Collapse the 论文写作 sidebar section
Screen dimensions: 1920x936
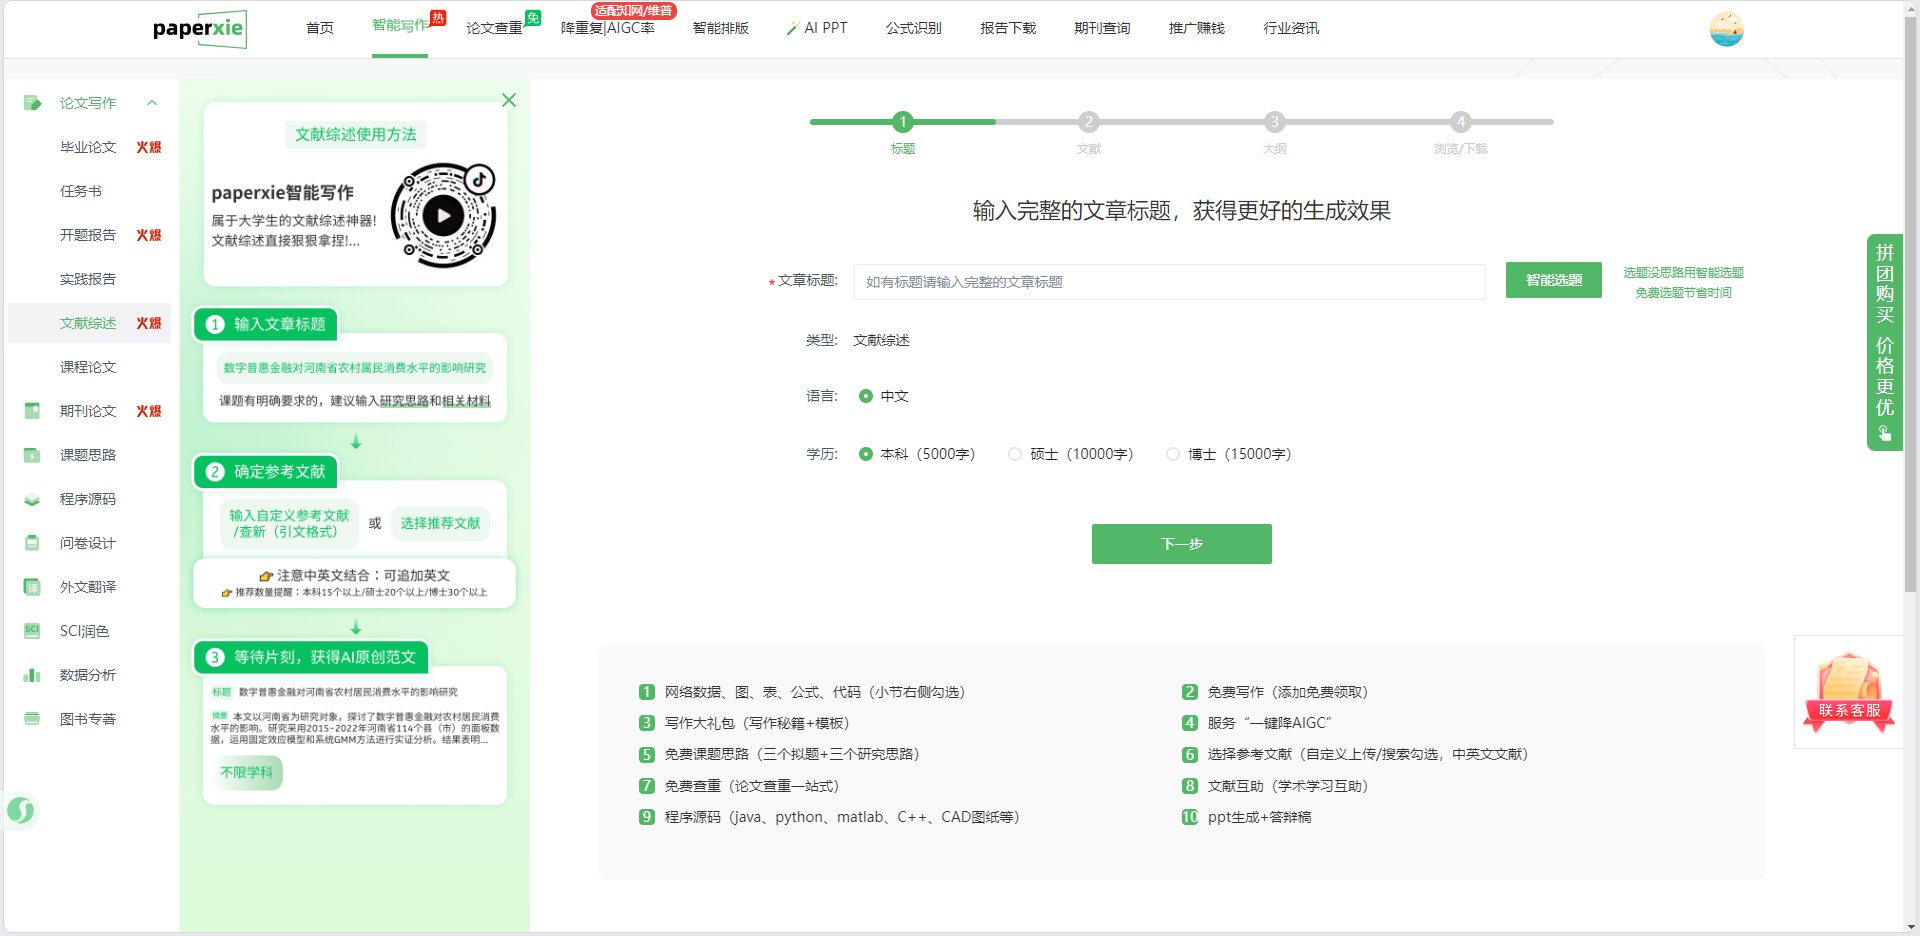(x=152, y=103)
